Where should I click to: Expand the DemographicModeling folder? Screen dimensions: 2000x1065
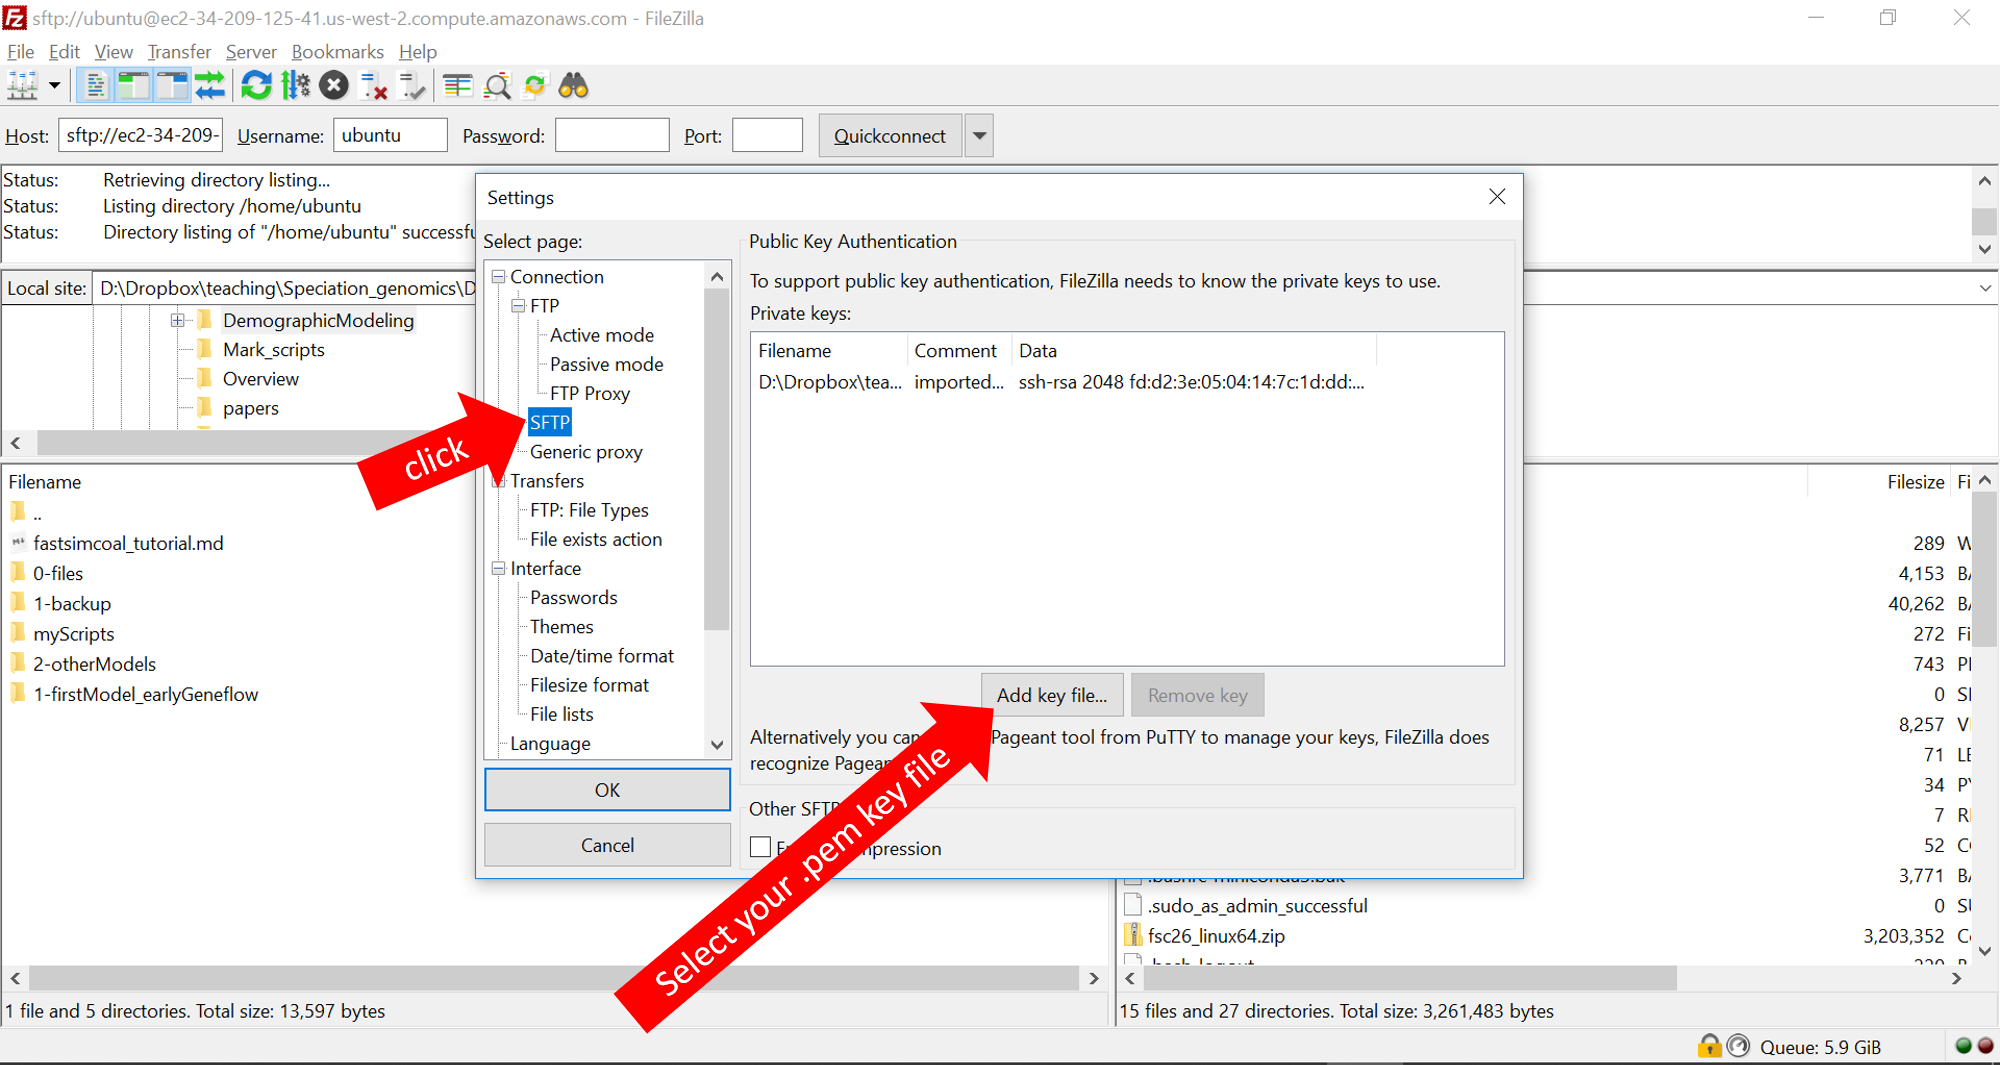177,320
